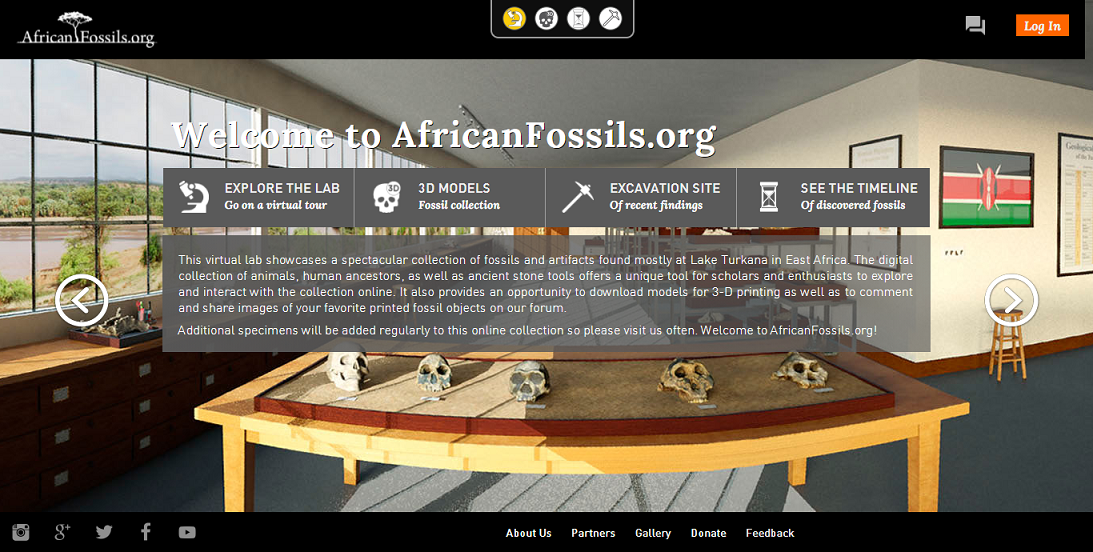The width and height of the screenshot is (1093, 552).
Task: Open the About Us link
Action: [528, 533]
